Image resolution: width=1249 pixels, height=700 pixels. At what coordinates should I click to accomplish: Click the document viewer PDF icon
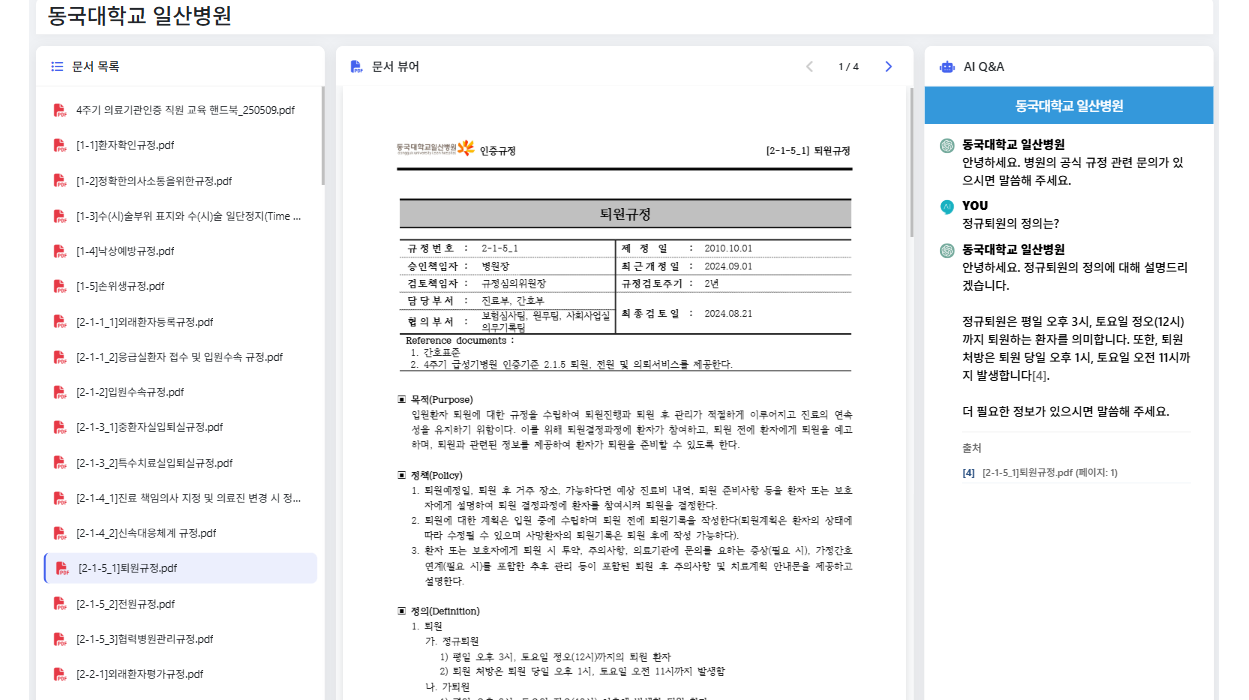[357, 67]
